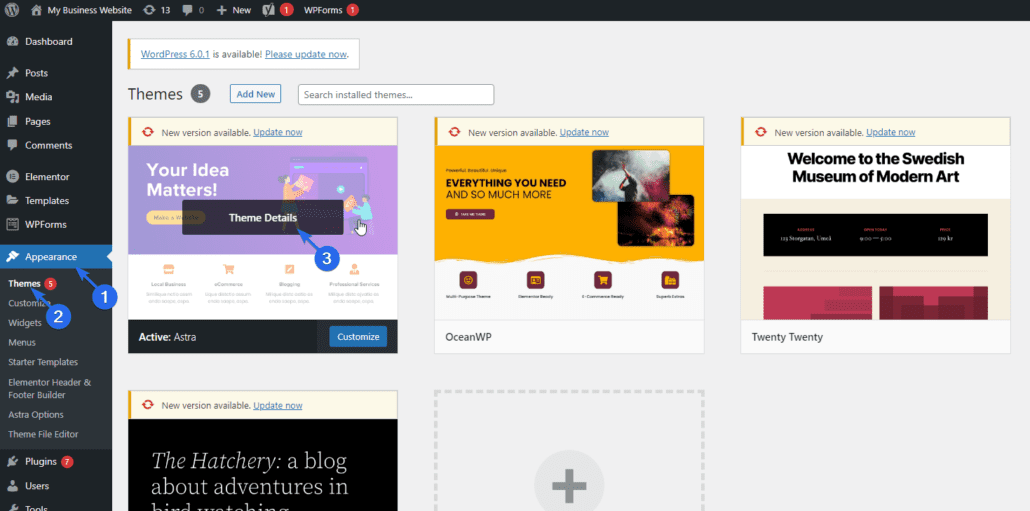Click Update now link on OceanWP theme

[x=585, y=132]
